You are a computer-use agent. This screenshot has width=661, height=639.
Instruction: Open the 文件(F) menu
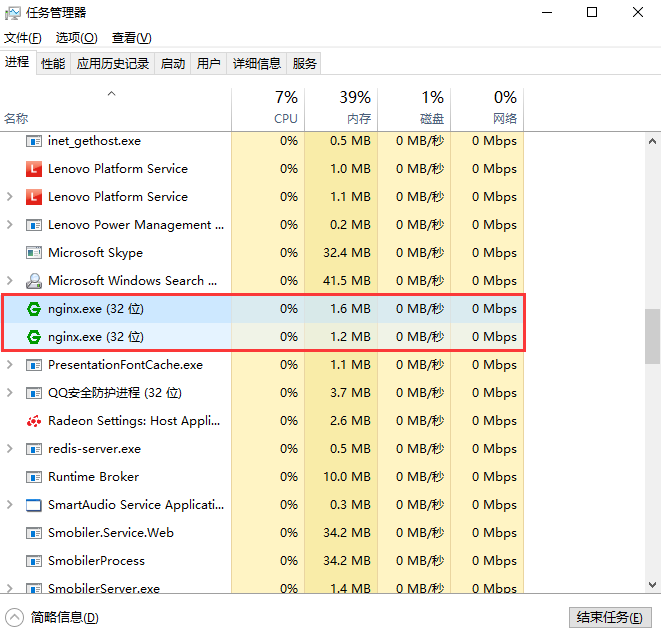click(23, 38)
